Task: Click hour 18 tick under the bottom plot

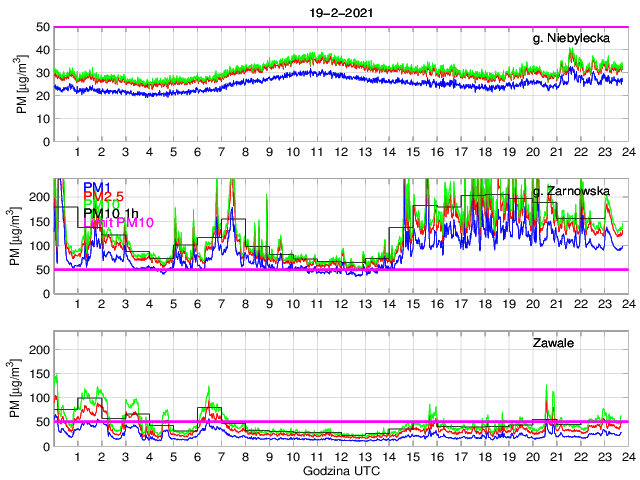Action: [485, 457]
